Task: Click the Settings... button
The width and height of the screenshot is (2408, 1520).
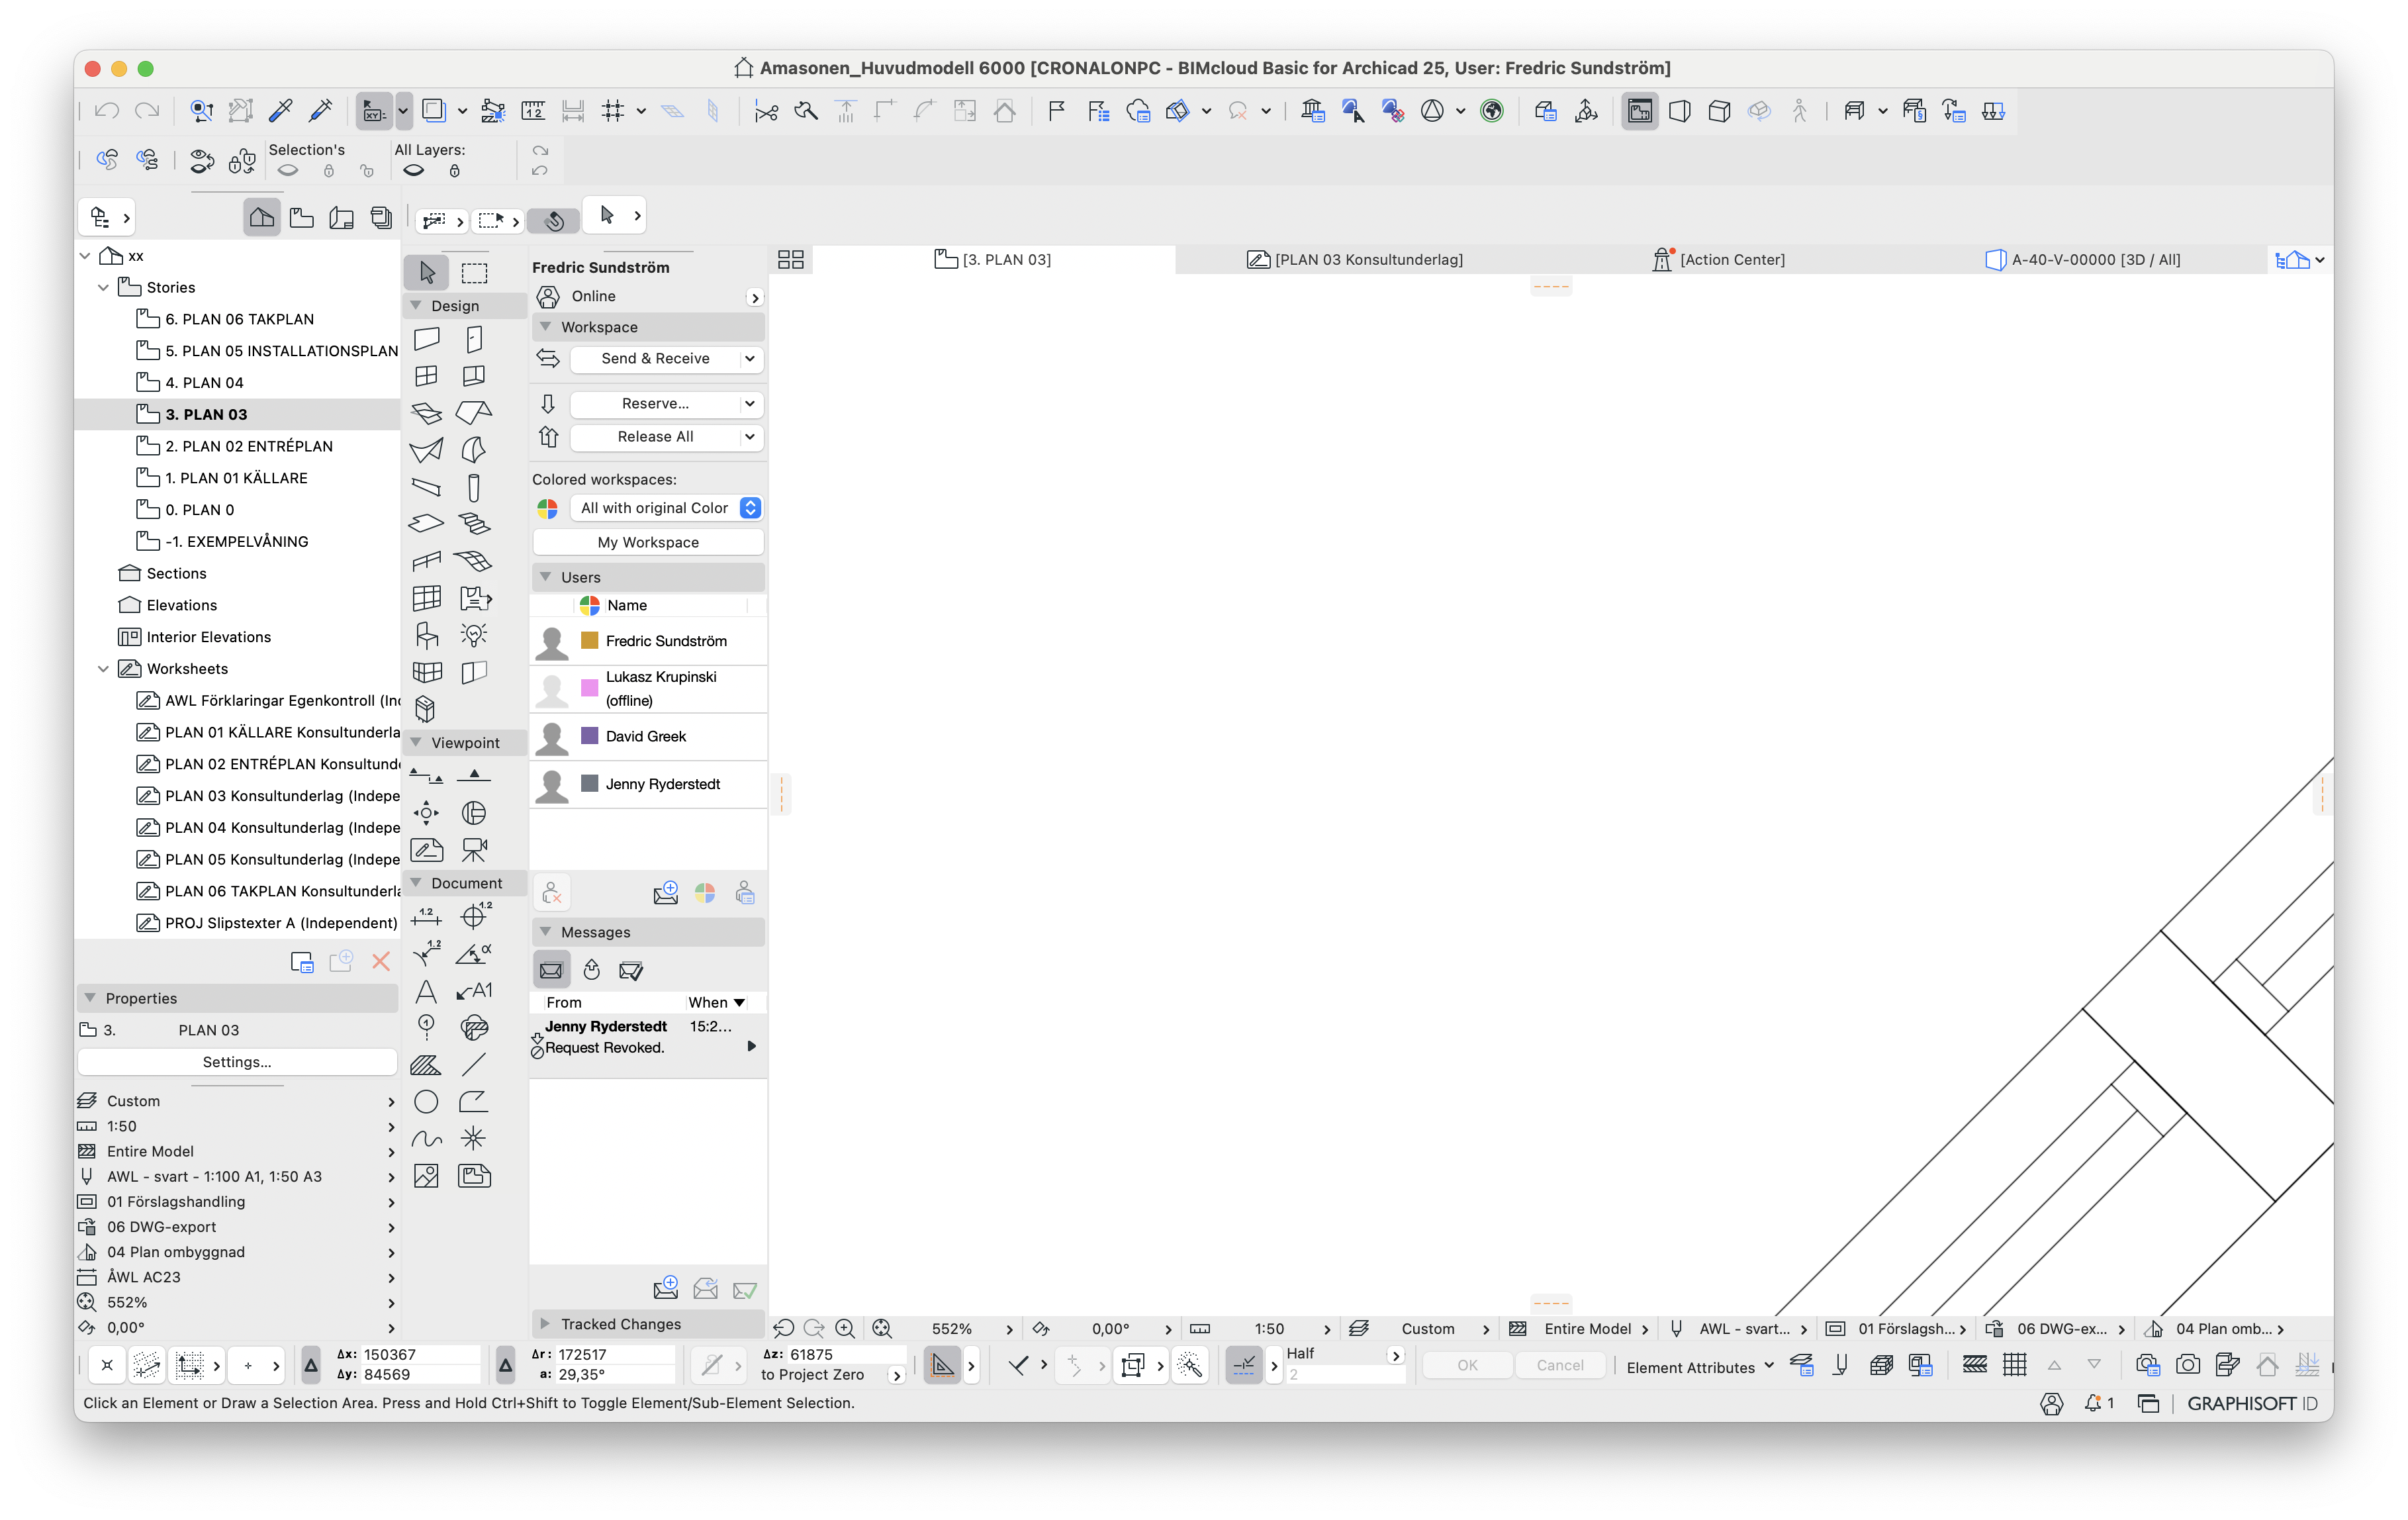Action: tap(237, 1062)
